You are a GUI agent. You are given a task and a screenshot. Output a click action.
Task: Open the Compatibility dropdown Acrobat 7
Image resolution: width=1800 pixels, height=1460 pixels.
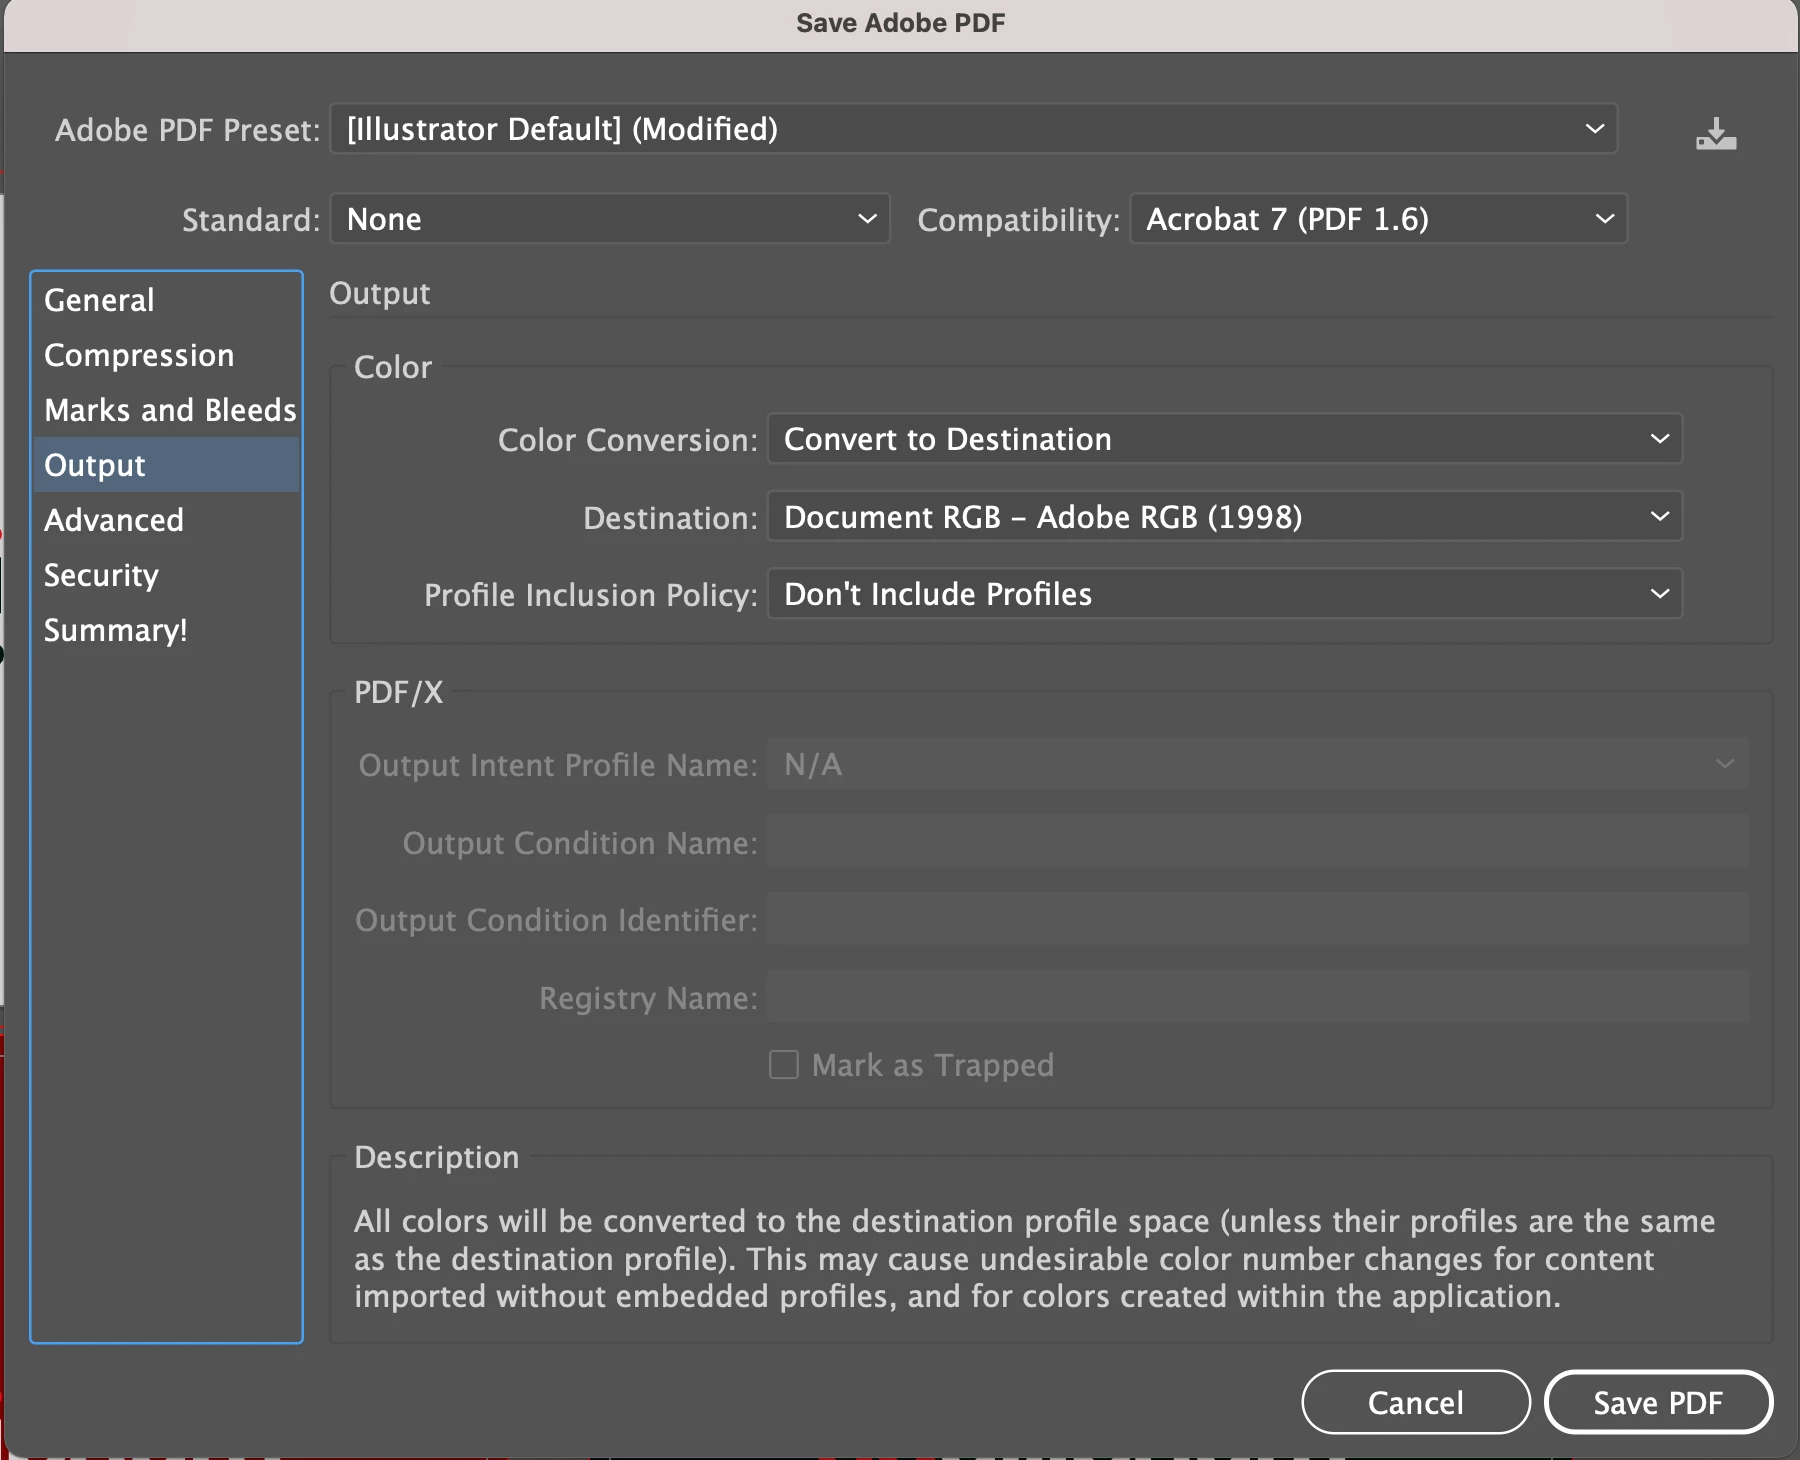pos(1378,219)
